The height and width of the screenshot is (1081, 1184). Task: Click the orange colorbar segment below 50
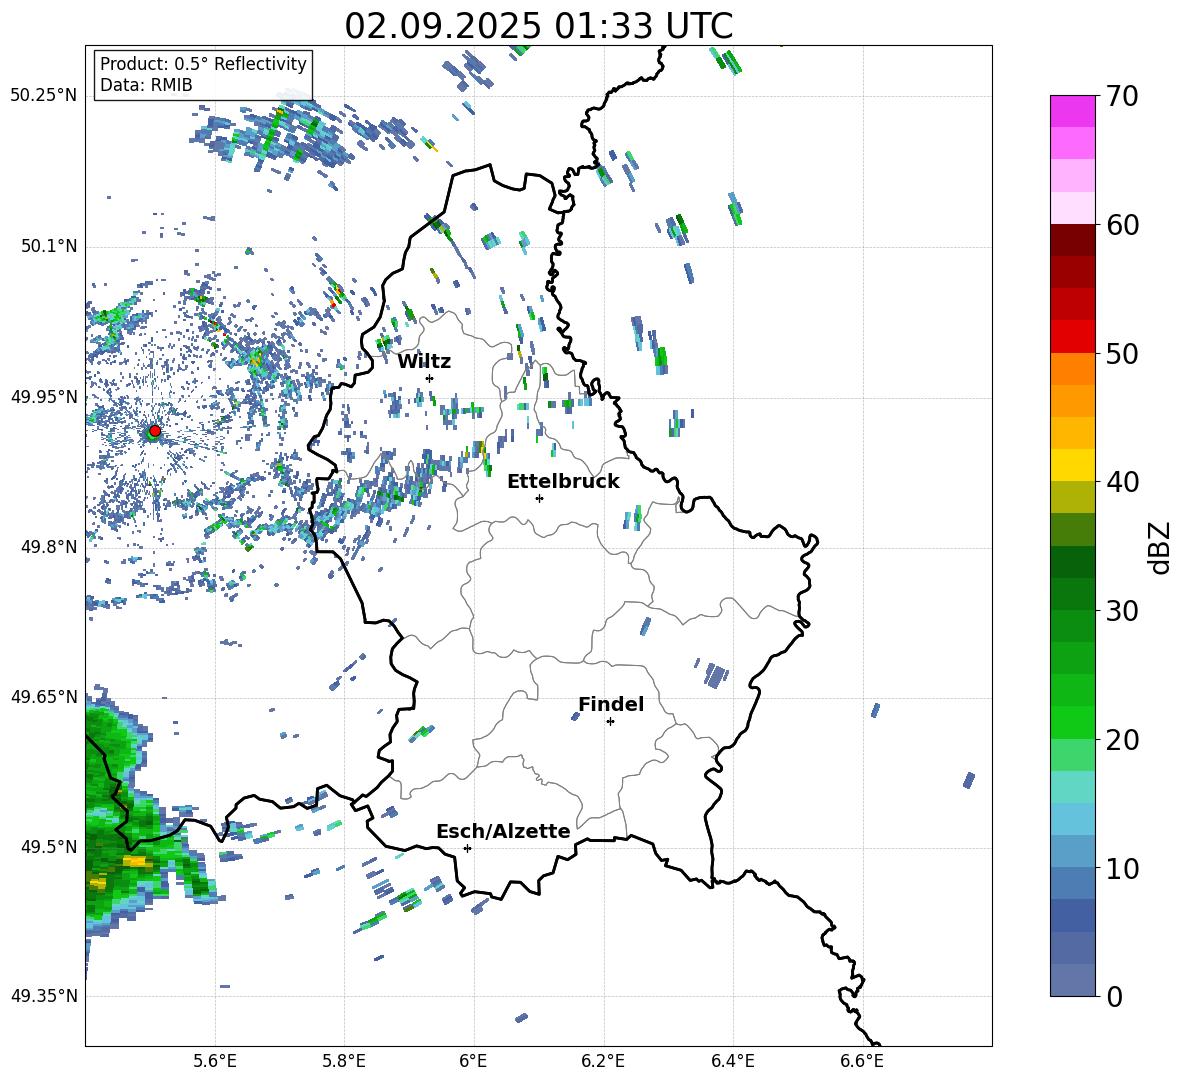click(1073, 368)
